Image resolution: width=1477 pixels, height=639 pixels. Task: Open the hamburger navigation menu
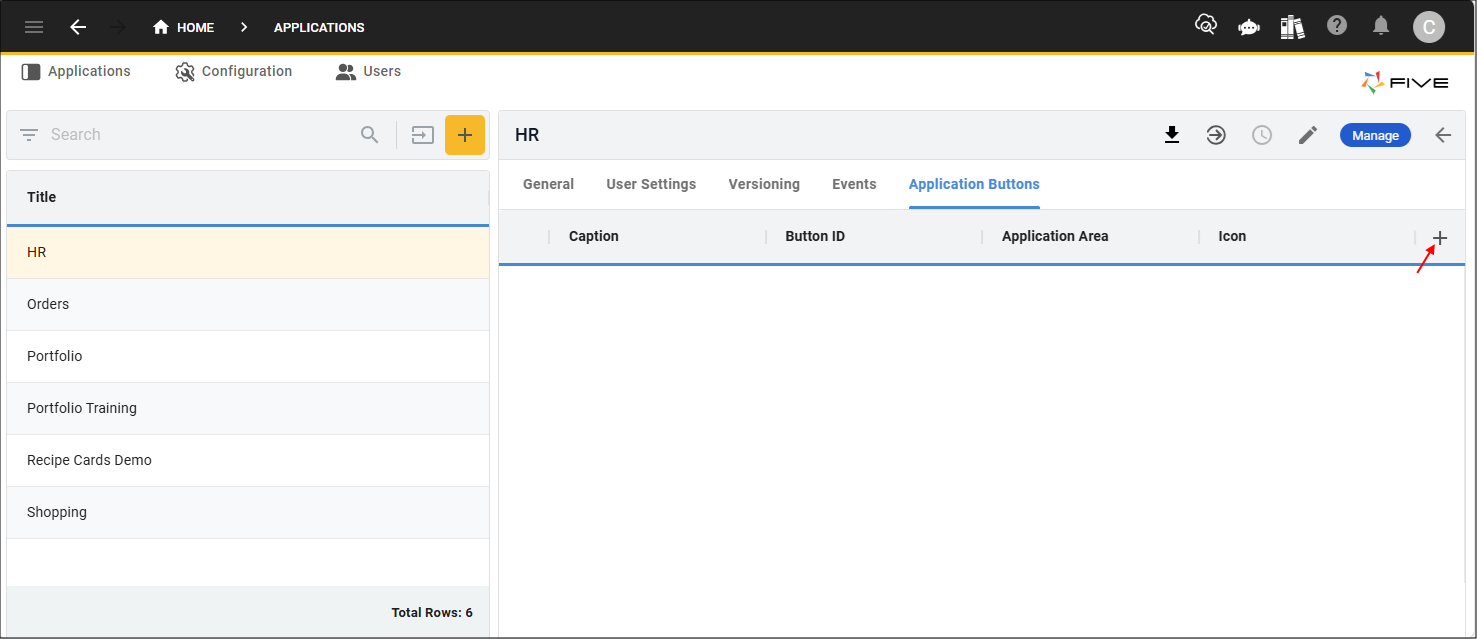click(x=33, y=27)
